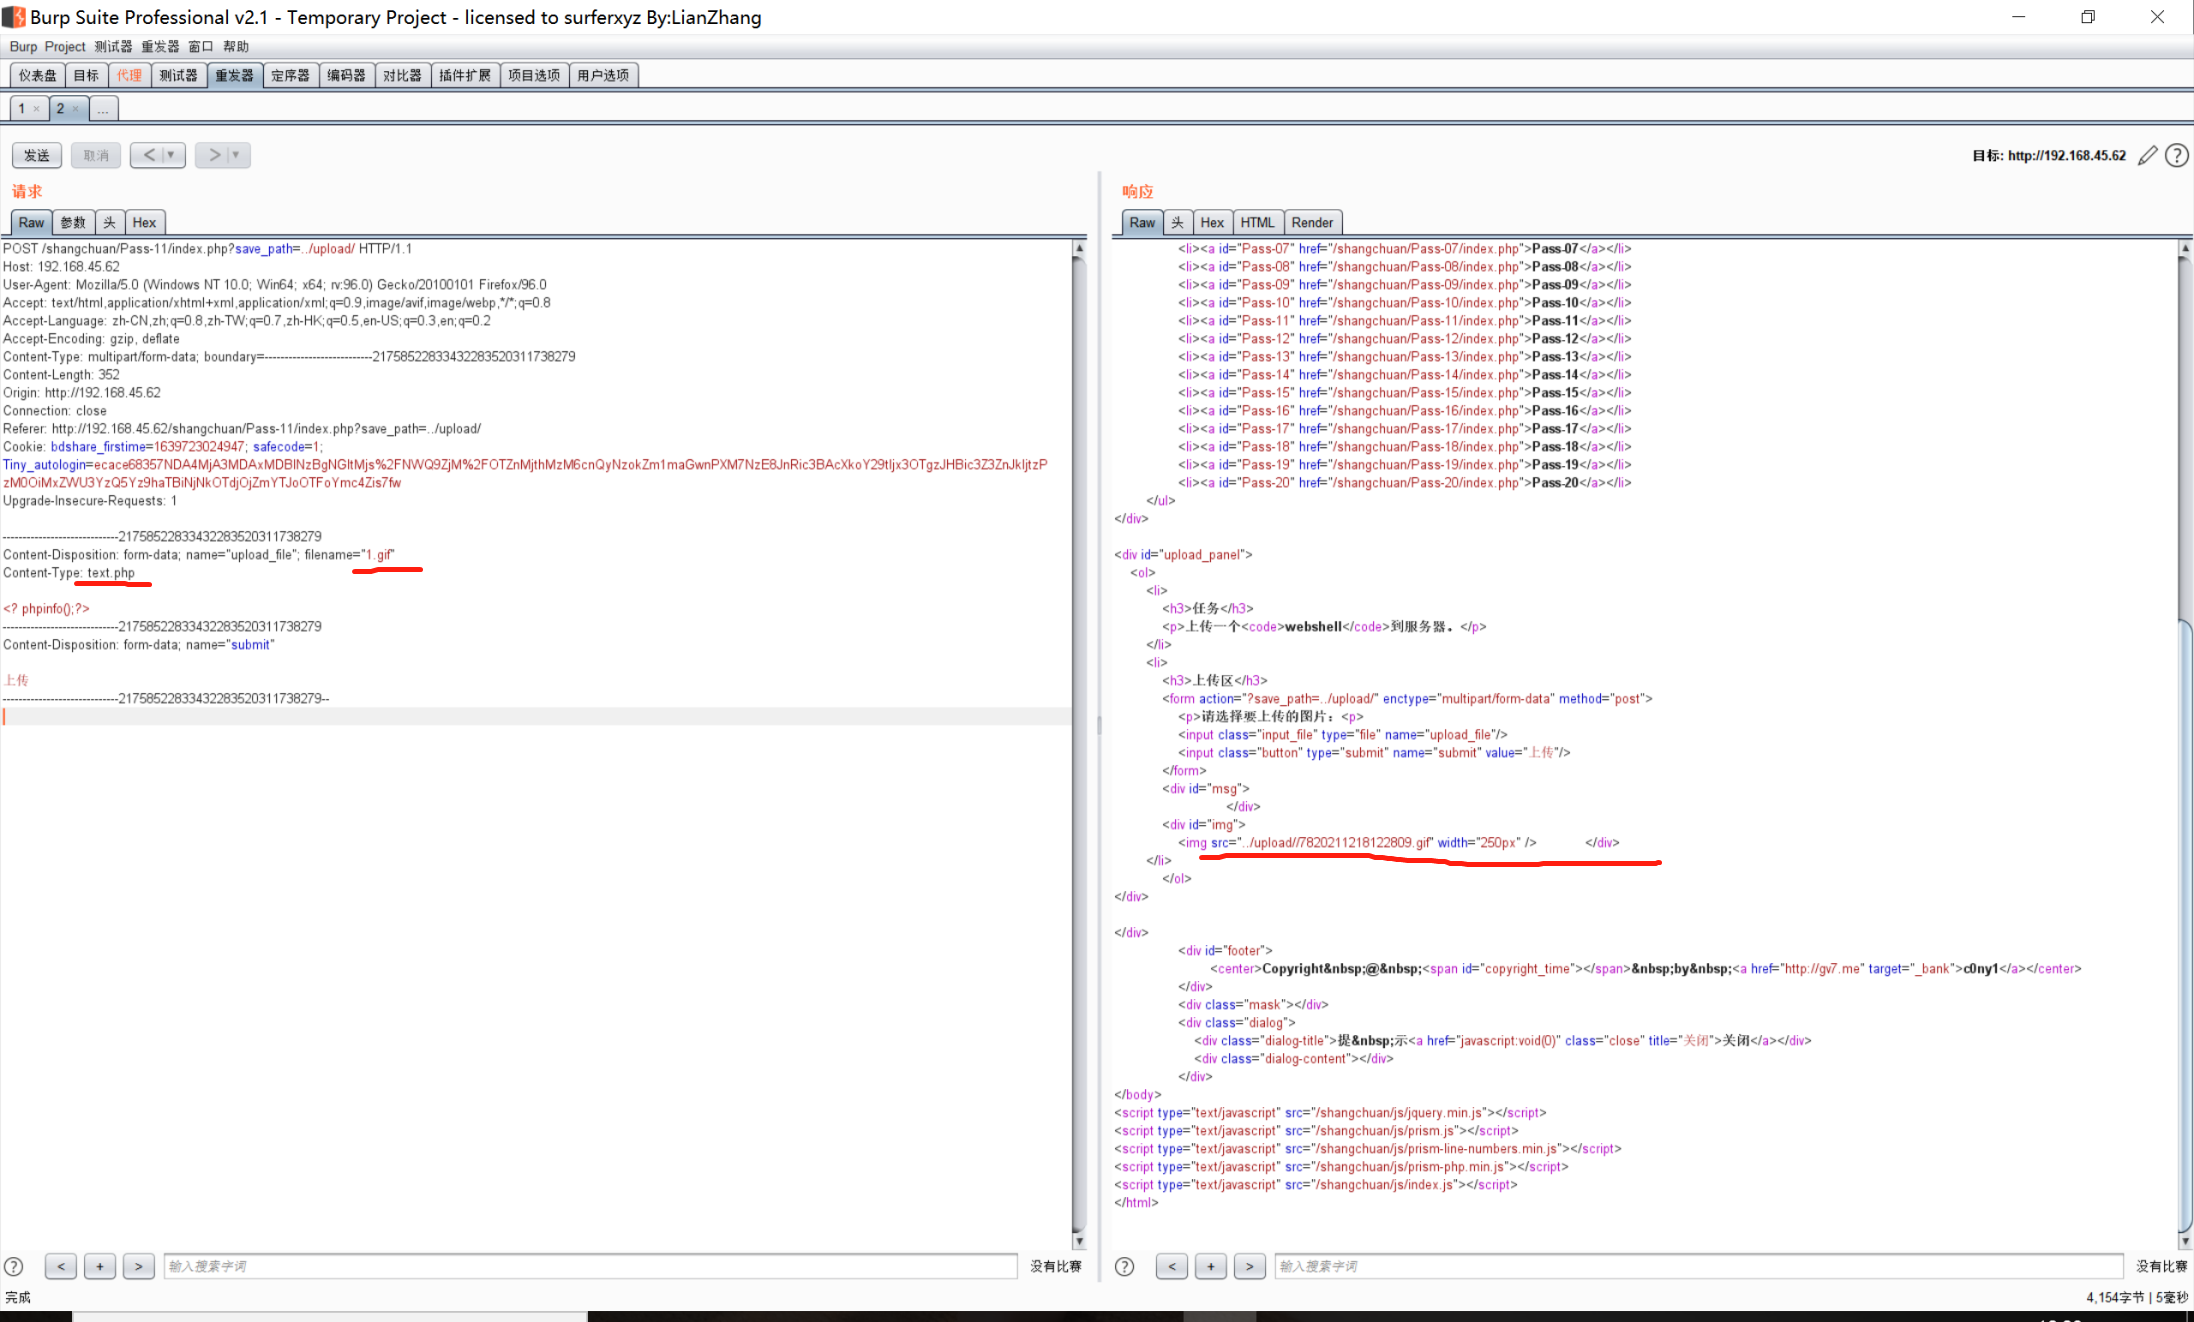Click the request search help icon

14,1266
